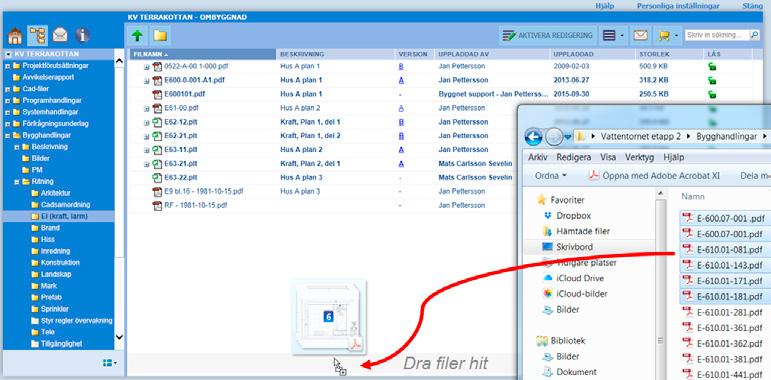
Task: Open version B link of E62-12.plt
Action: click(401, 122)
